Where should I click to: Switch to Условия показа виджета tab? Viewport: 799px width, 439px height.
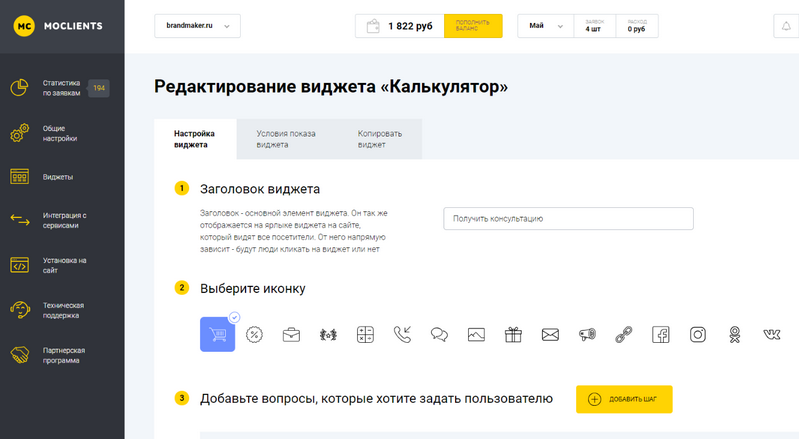tap(286, 139)
